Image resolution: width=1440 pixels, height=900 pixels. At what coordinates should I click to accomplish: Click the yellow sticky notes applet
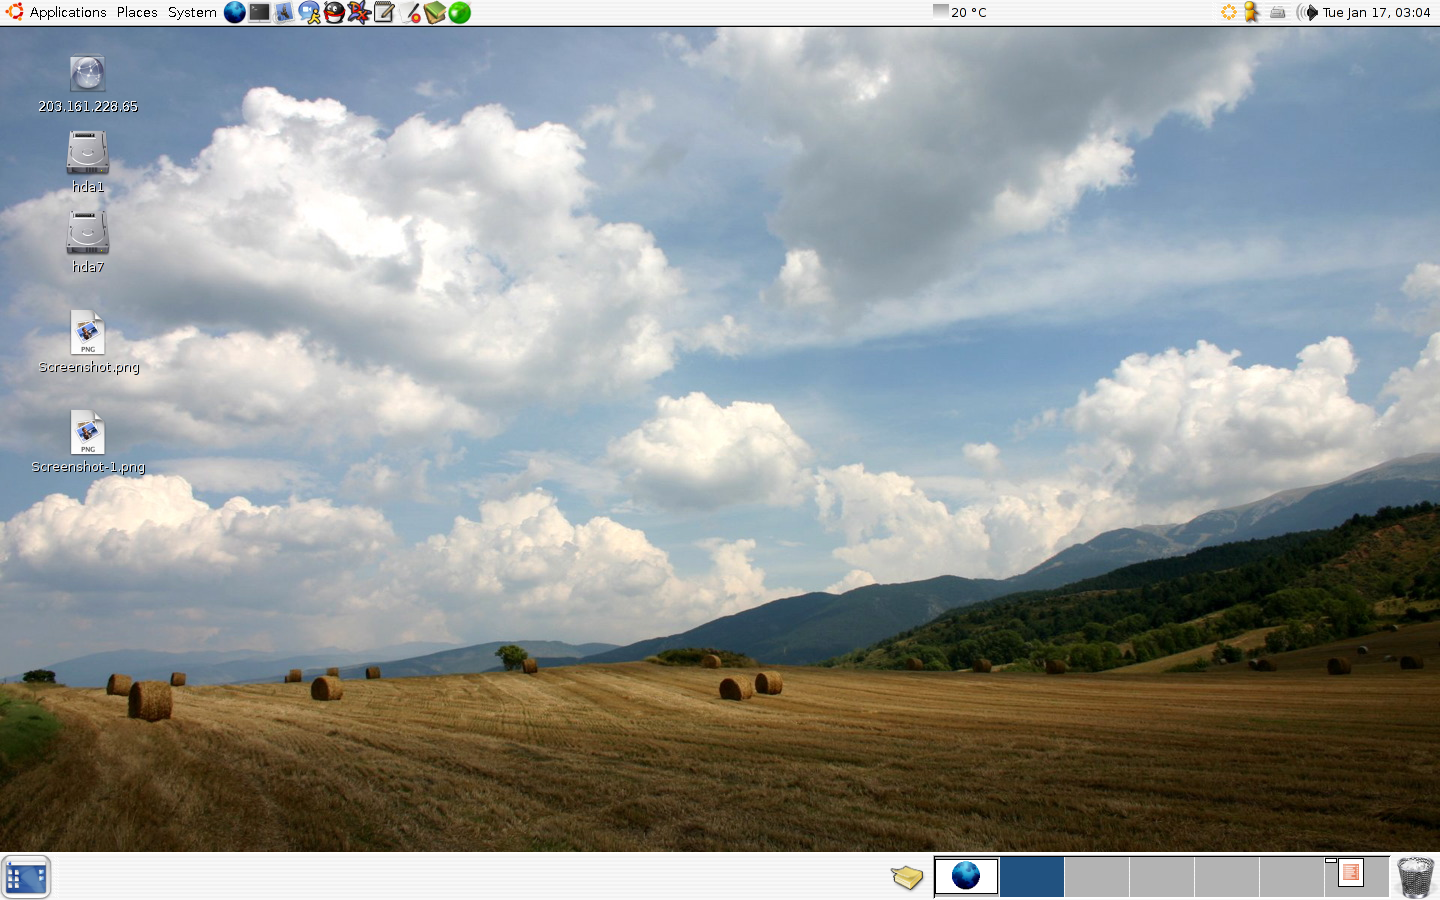[x=907, y=877]
